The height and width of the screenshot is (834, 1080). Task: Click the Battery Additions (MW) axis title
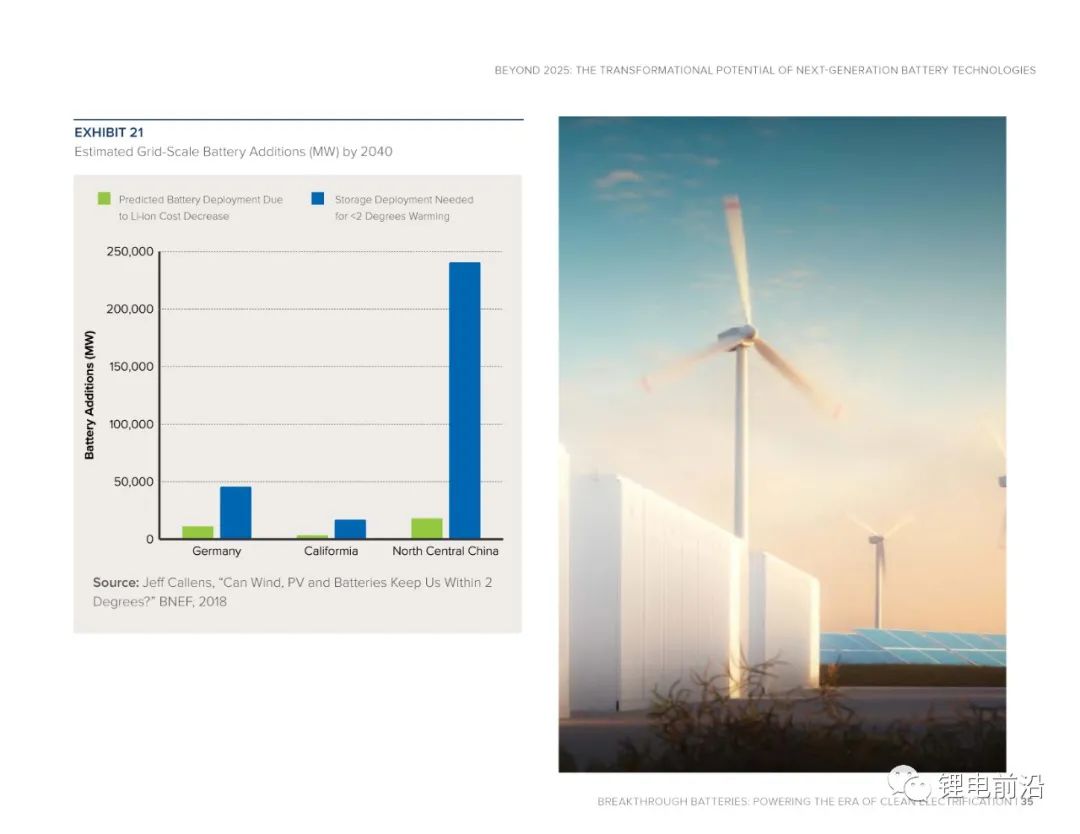(89, 395)
